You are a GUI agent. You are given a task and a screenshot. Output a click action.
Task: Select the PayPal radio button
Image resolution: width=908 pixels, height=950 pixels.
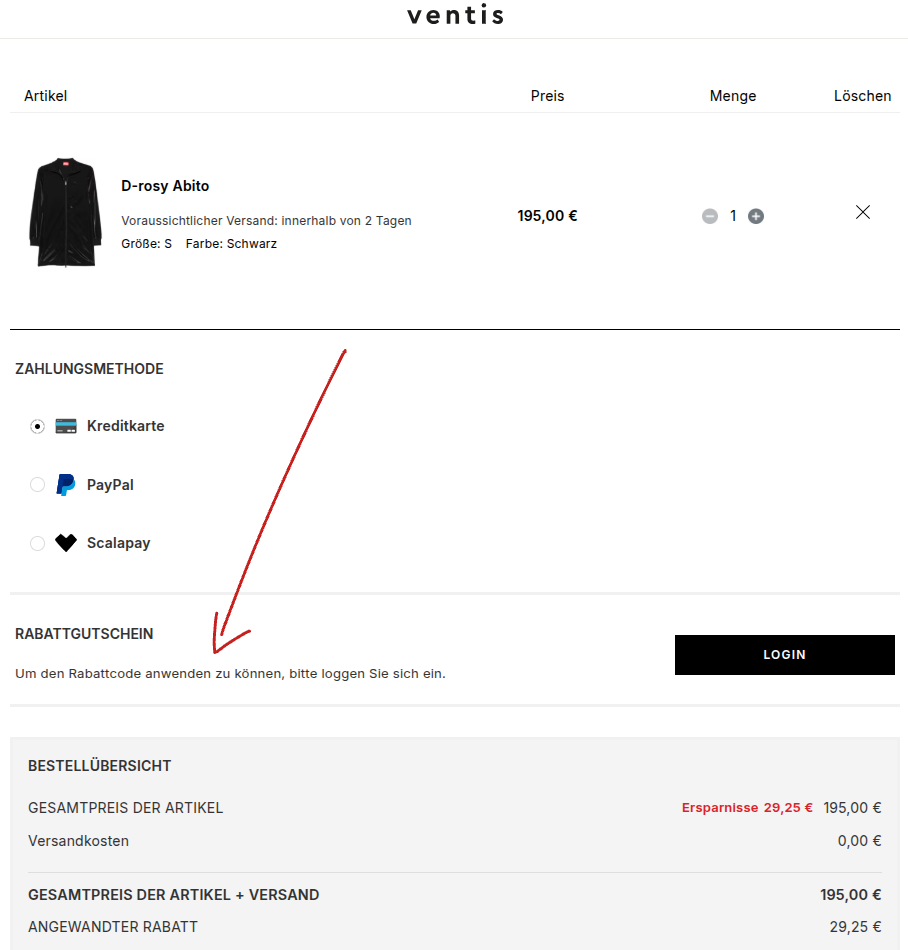38,485
